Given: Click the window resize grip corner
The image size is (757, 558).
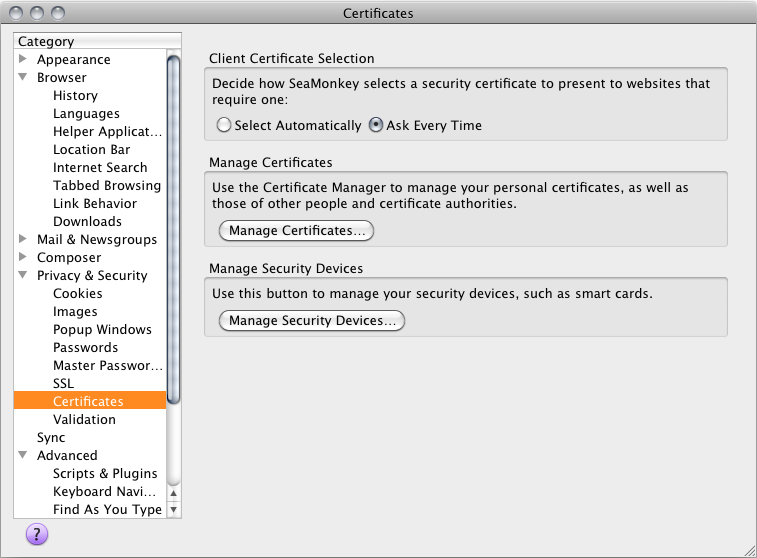Looking at the screenshot, I should 750,551.
